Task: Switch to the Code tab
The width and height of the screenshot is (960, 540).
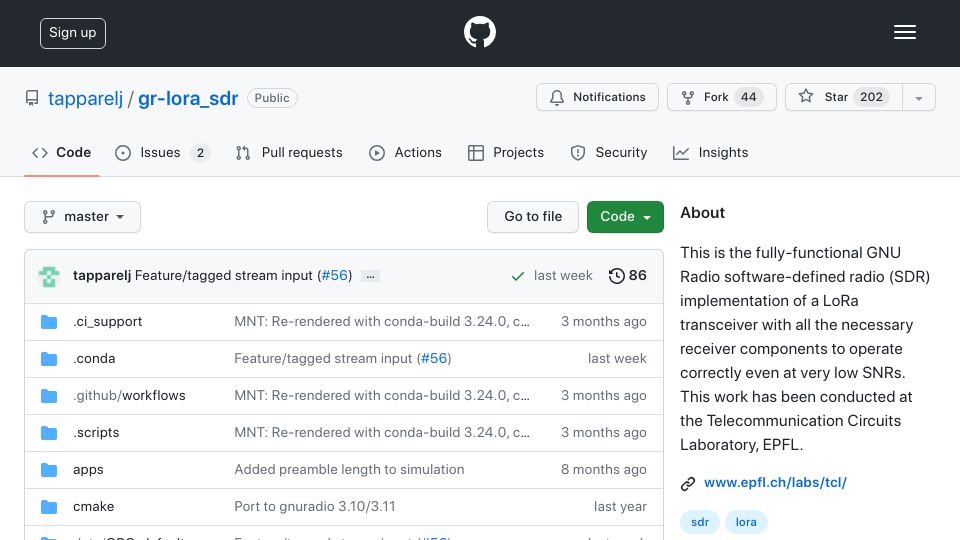Action: pos(62,152)
